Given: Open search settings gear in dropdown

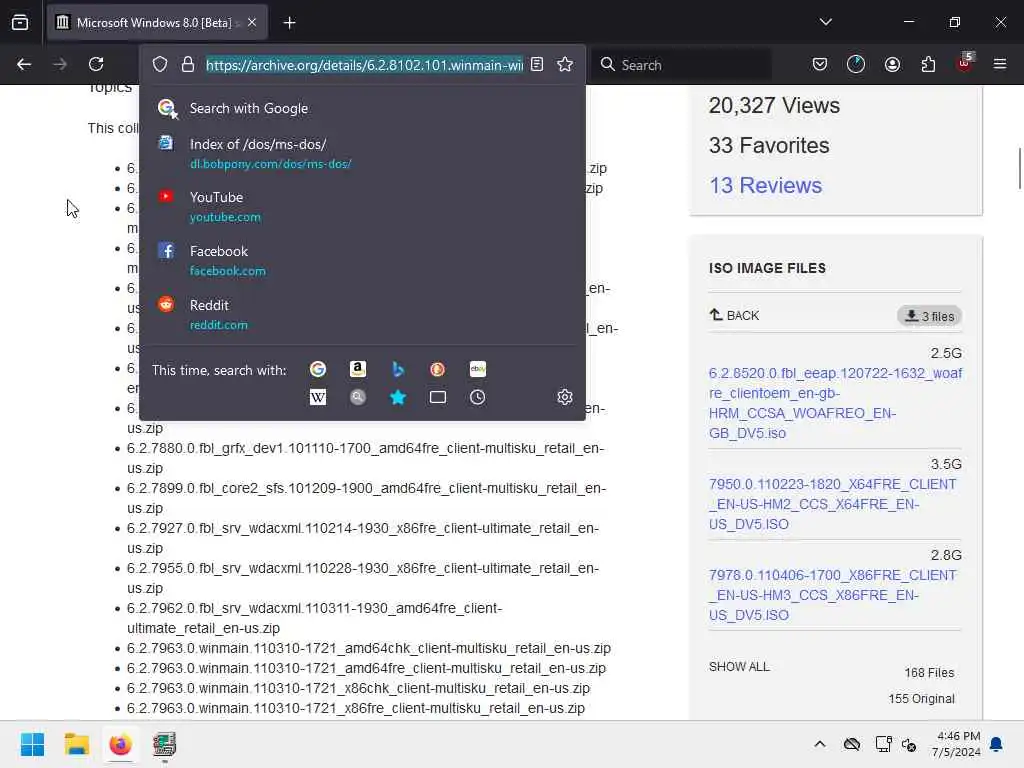Looking at the screenshot, I should pyautogui.click(x=565, y=397).
